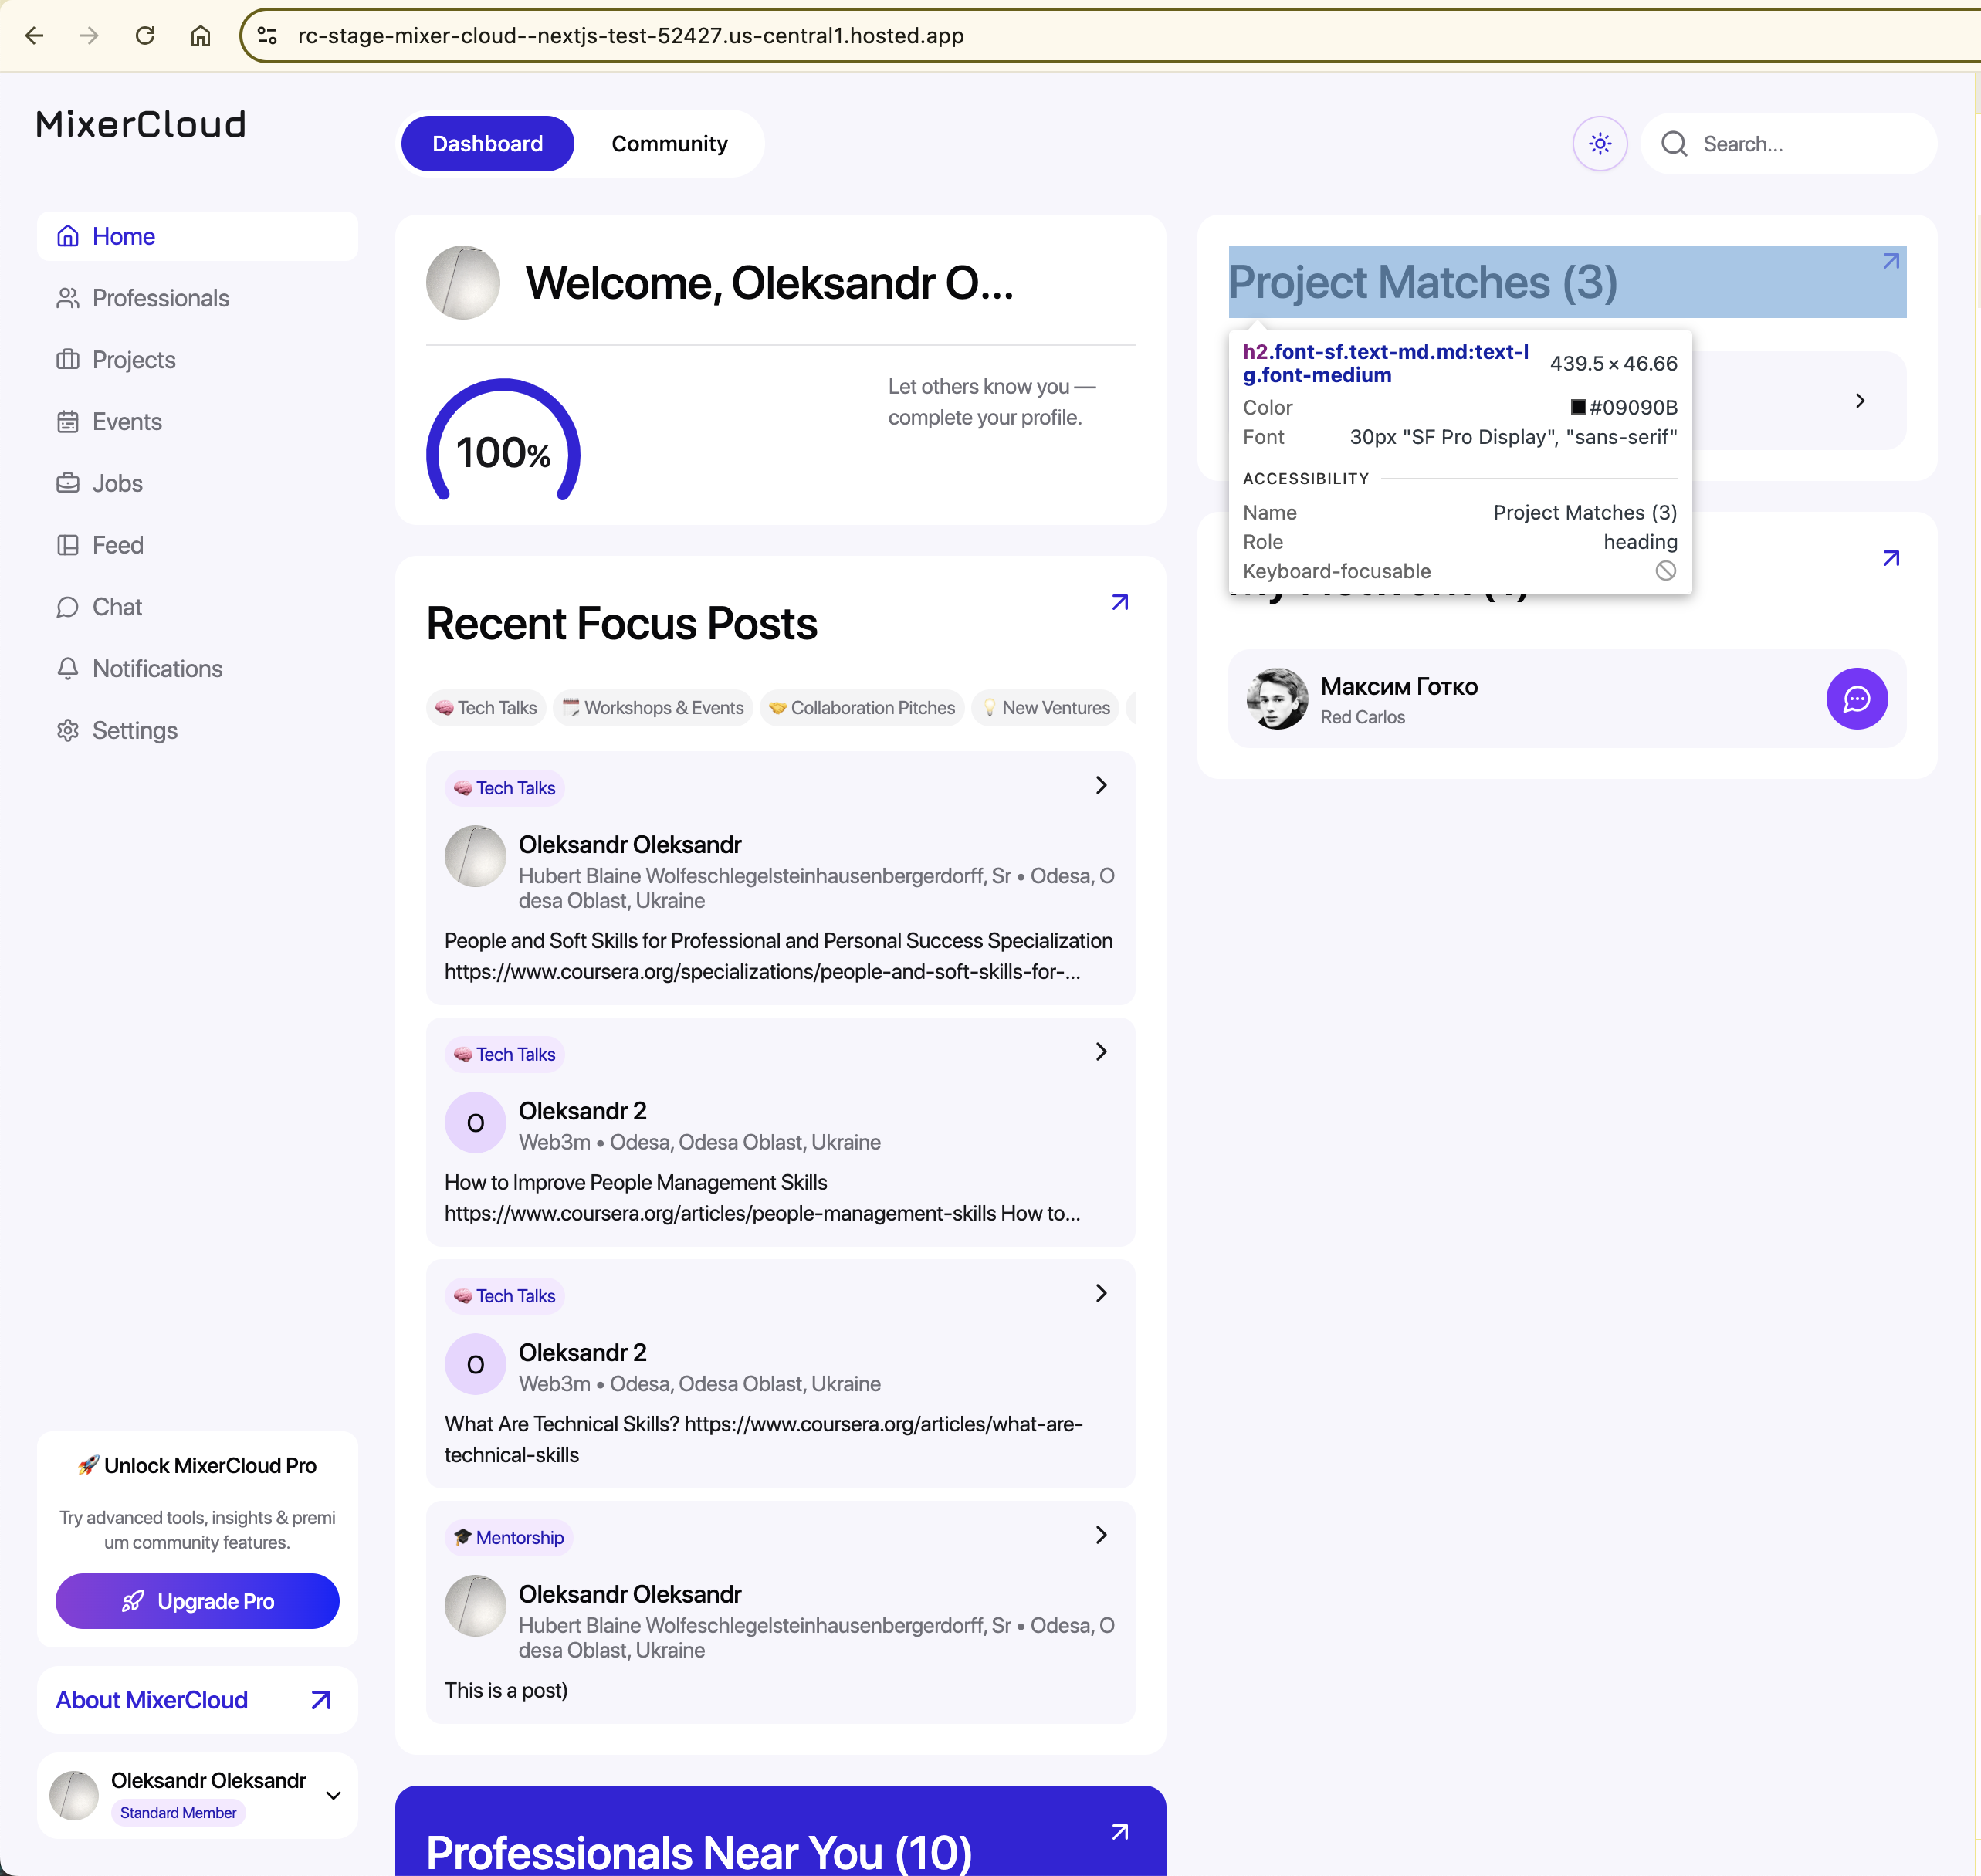1981x1876 pixels.
Task: Reload the page in the browser
Action: 145,36
